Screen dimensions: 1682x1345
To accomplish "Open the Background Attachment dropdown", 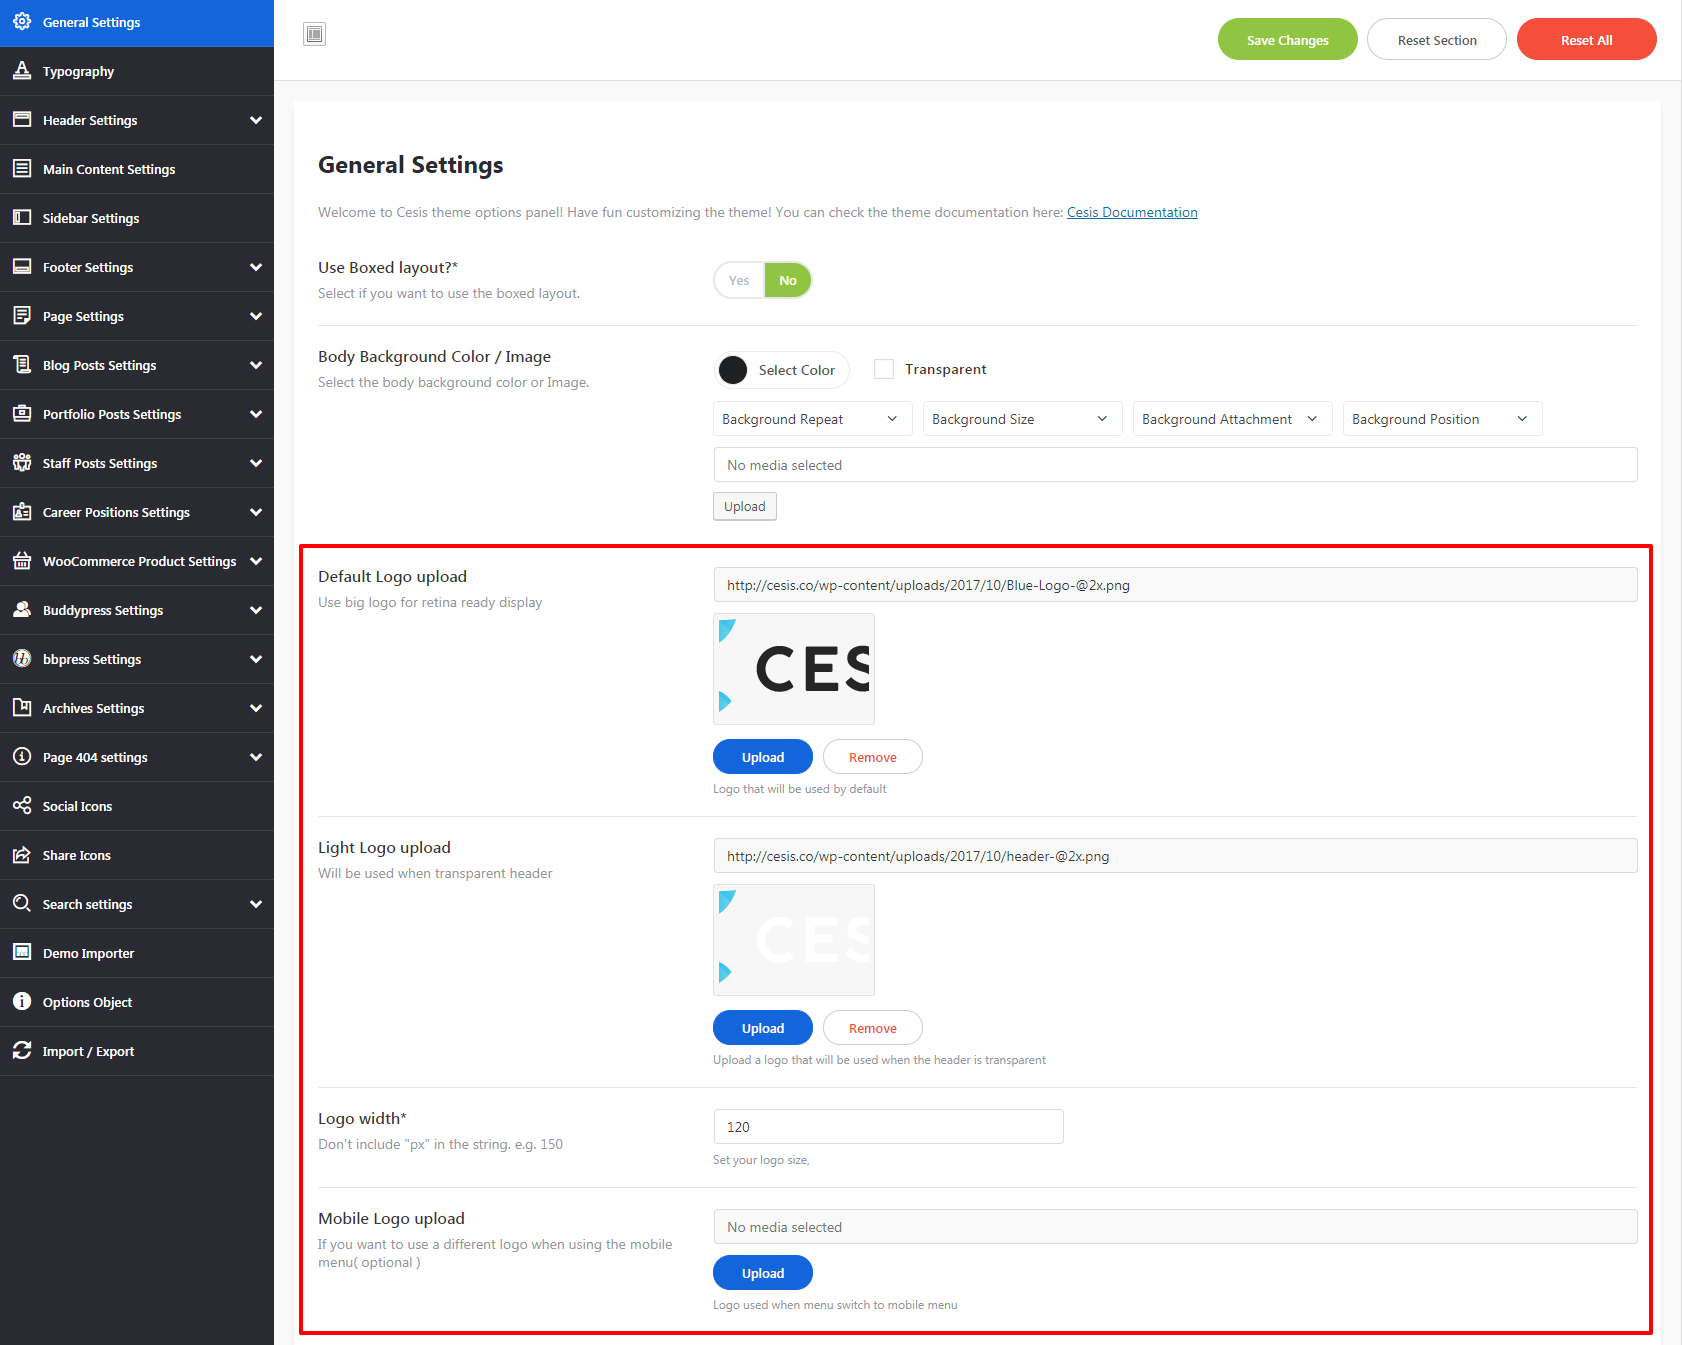I will pos(1231,419).
